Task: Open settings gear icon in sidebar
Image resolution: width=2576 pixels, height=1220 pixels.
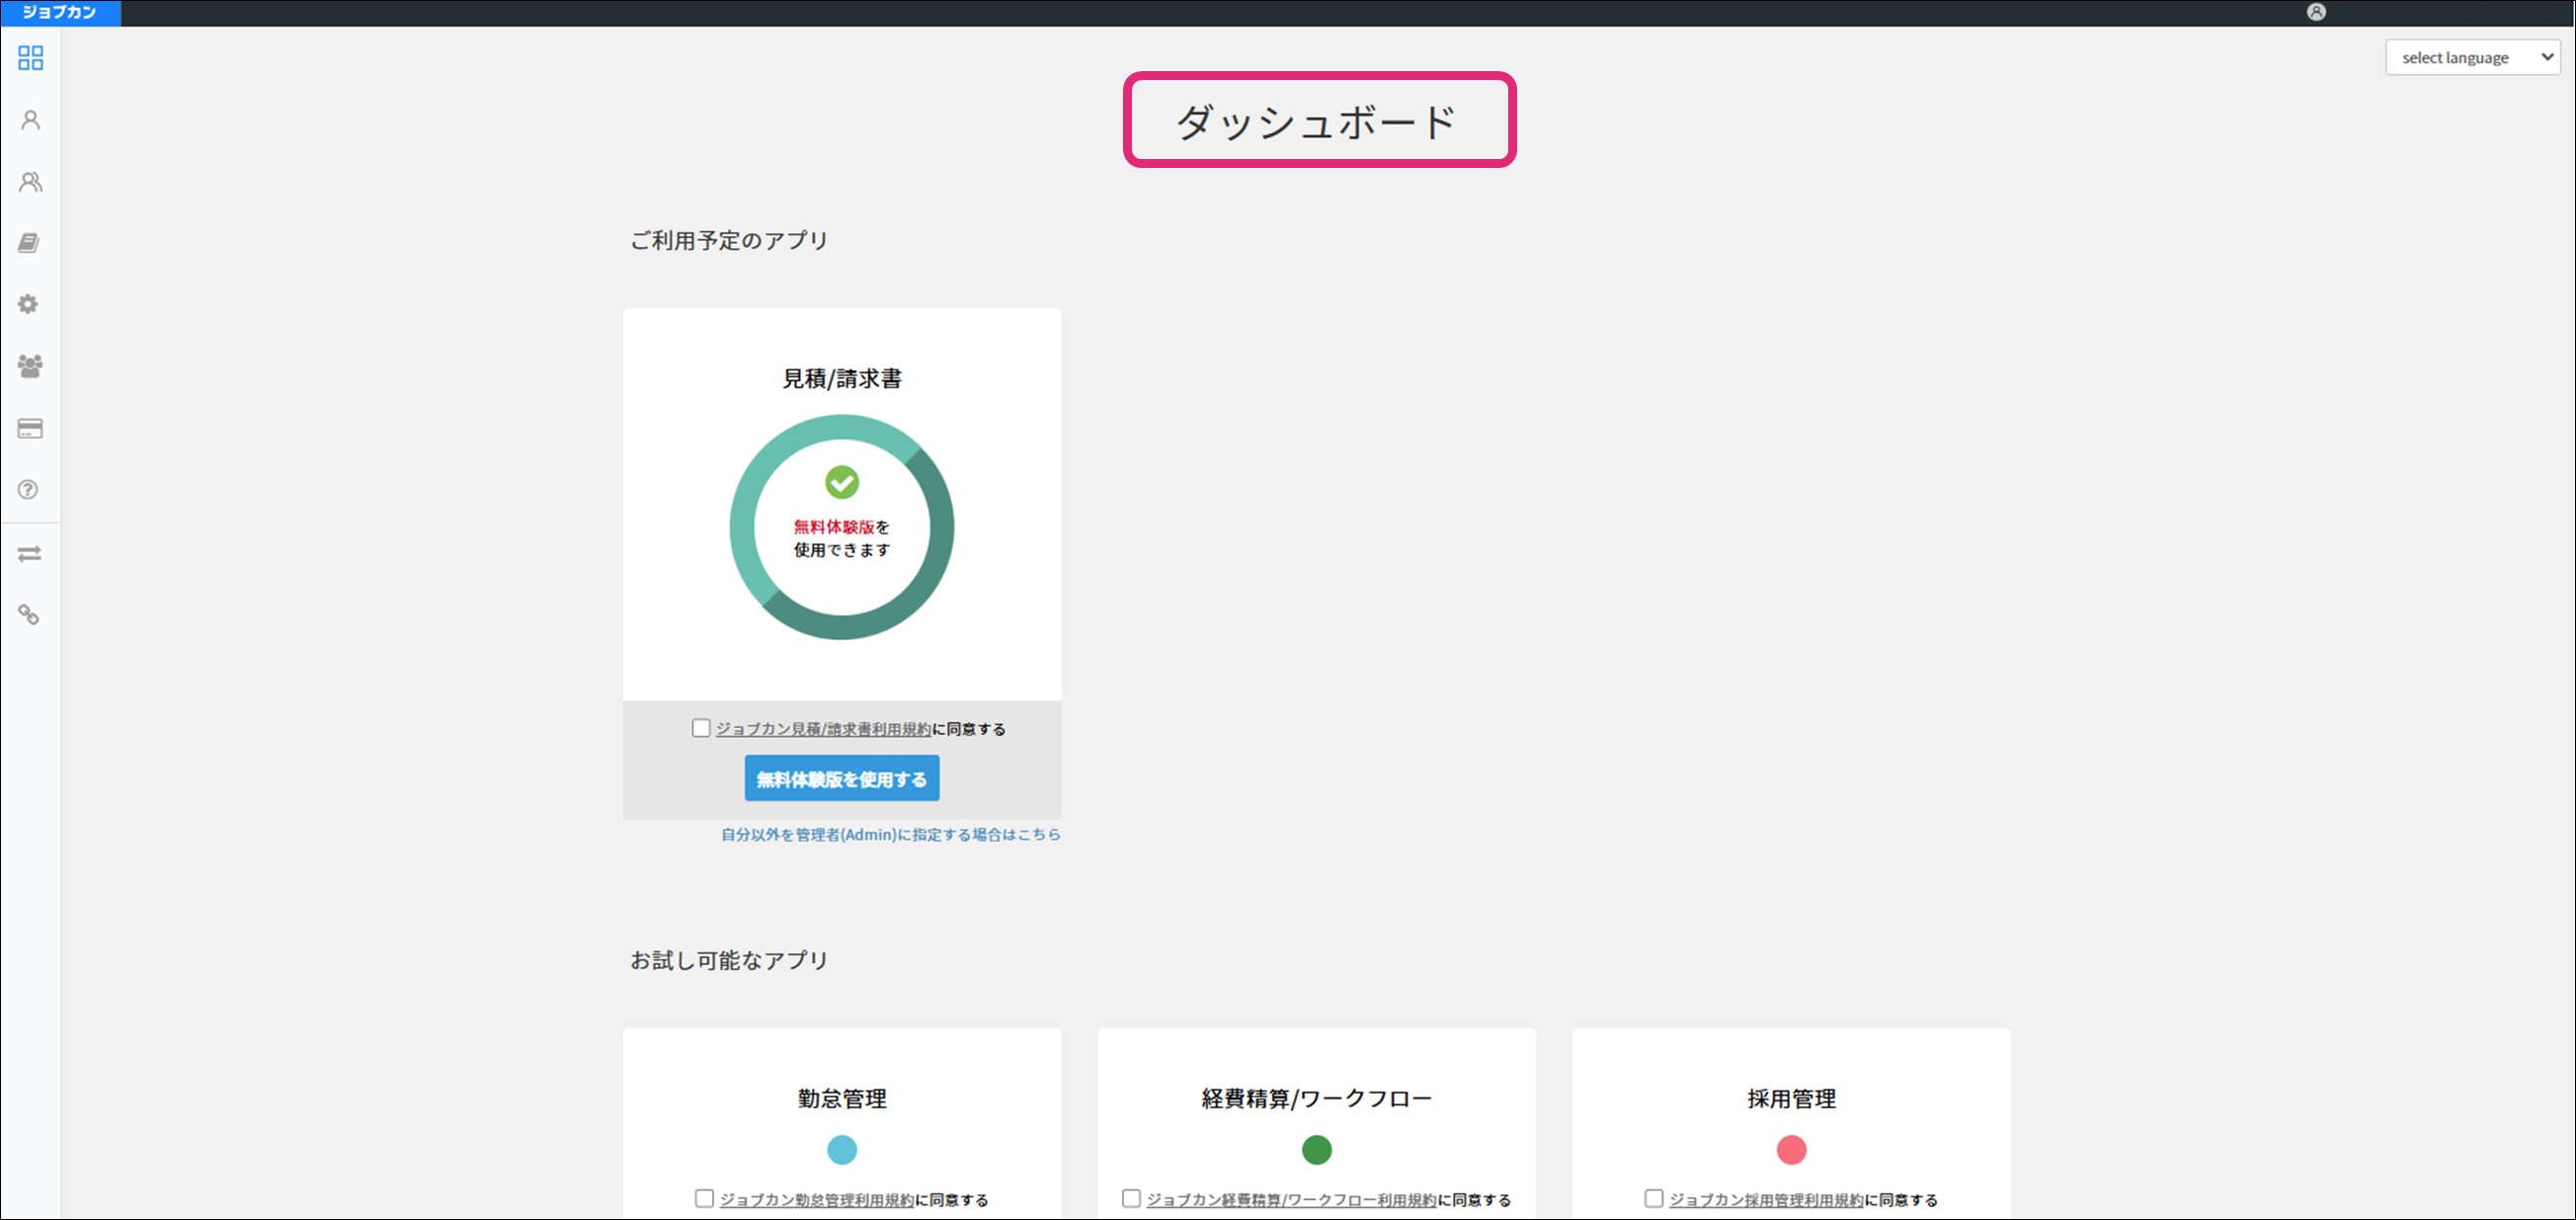Action: click(x=29, y=304)
